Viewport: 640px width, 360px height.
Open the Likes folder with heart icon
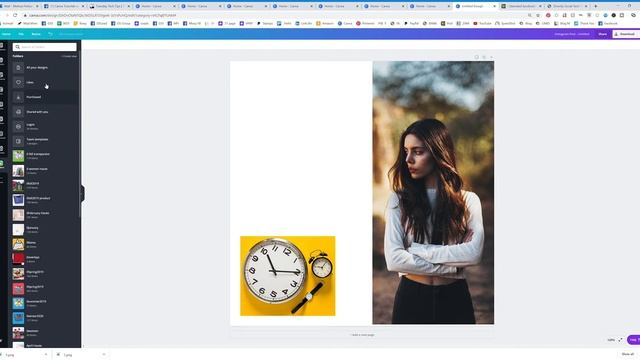point(44,82)
